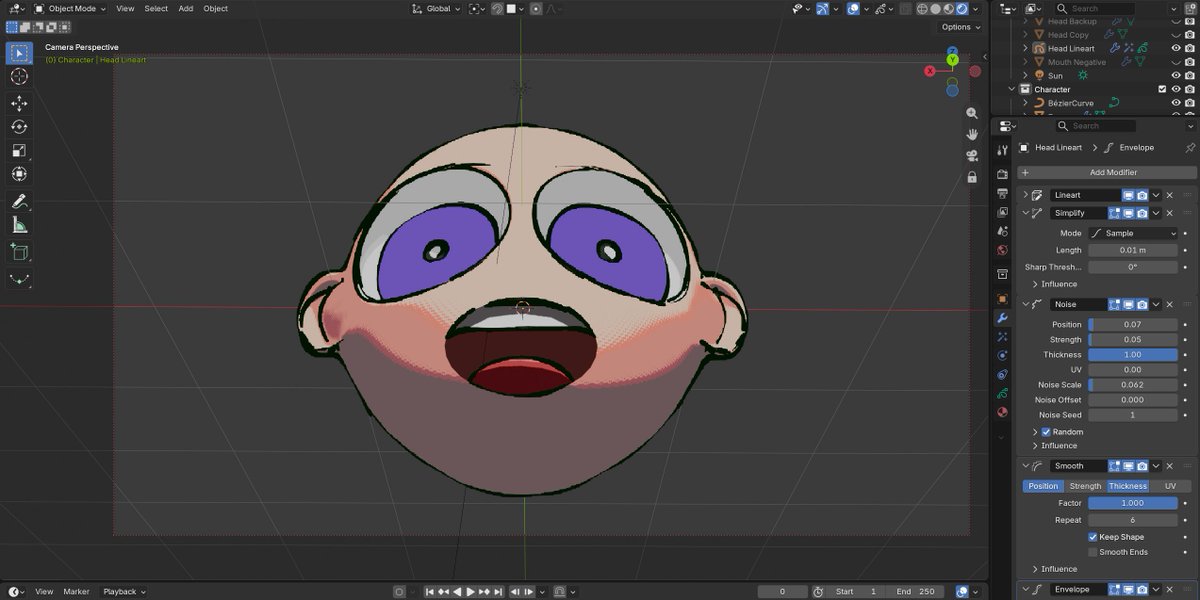Expand the Head Lineart outliner row
This screenshot has height=600, width=1200.
[x=1026, y=48]
